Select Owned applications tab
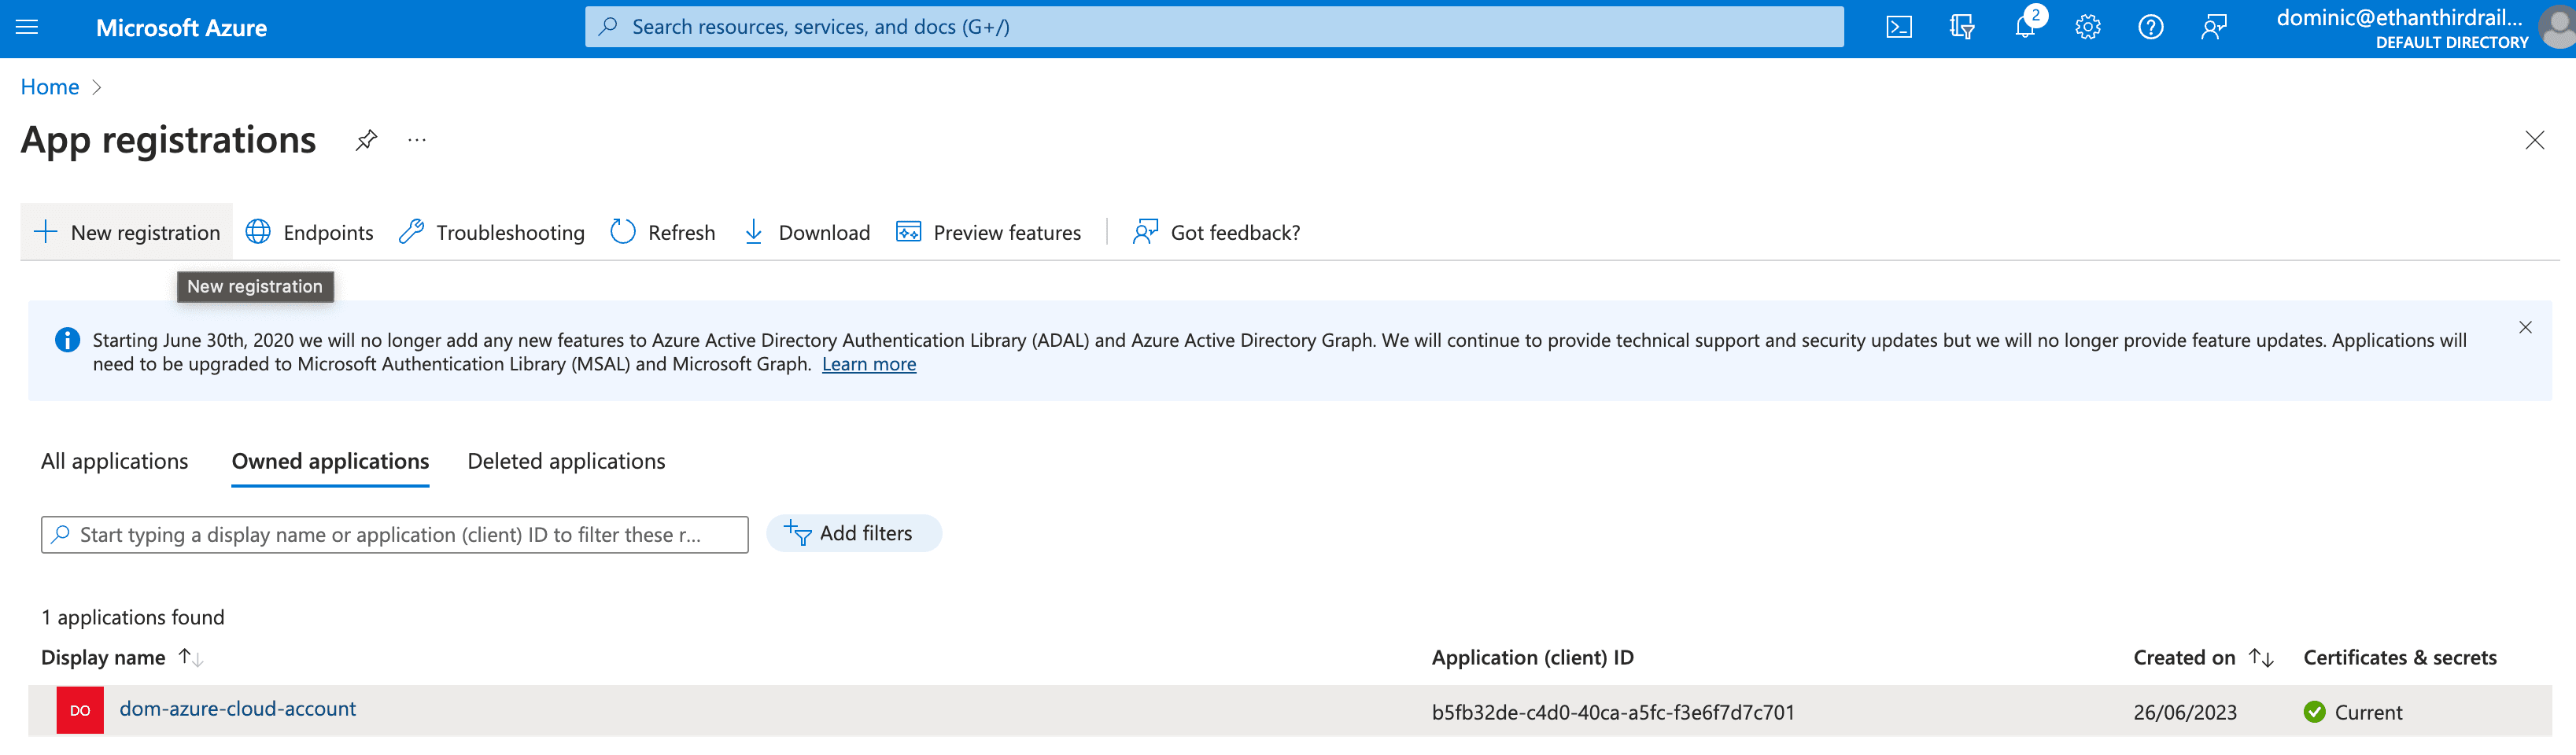 click(x=330, y=461)
